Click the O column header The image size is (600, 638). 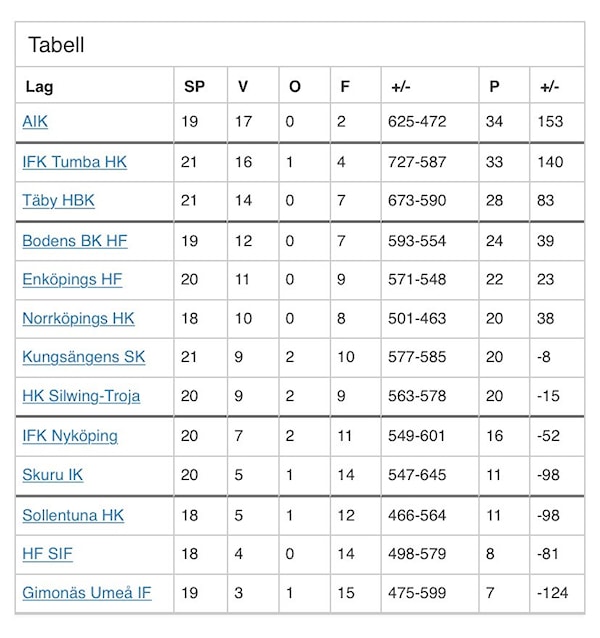tap(295, 87)
